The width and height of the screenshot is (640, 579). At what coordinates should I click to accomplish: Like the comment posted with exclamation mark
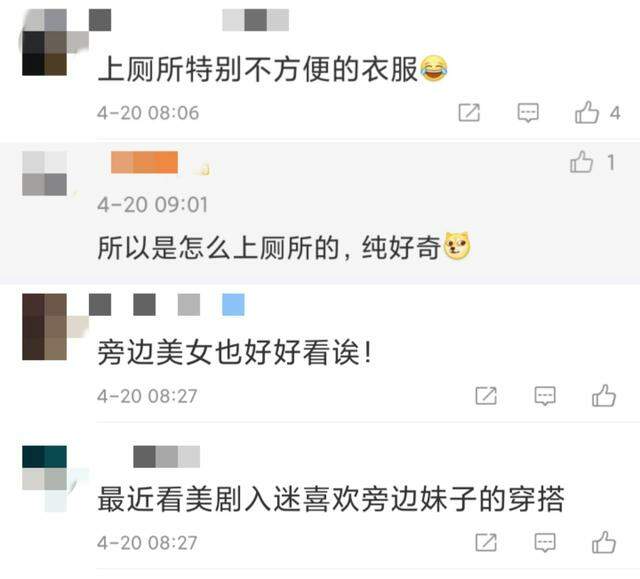point(604,395)
